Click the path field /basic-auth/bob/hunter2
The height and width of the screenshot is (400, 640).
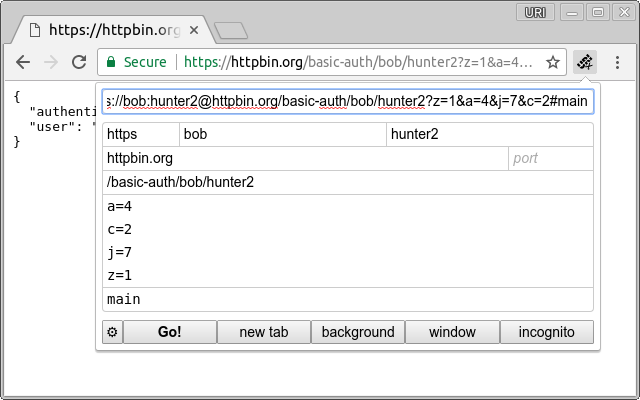coord(348,182)
